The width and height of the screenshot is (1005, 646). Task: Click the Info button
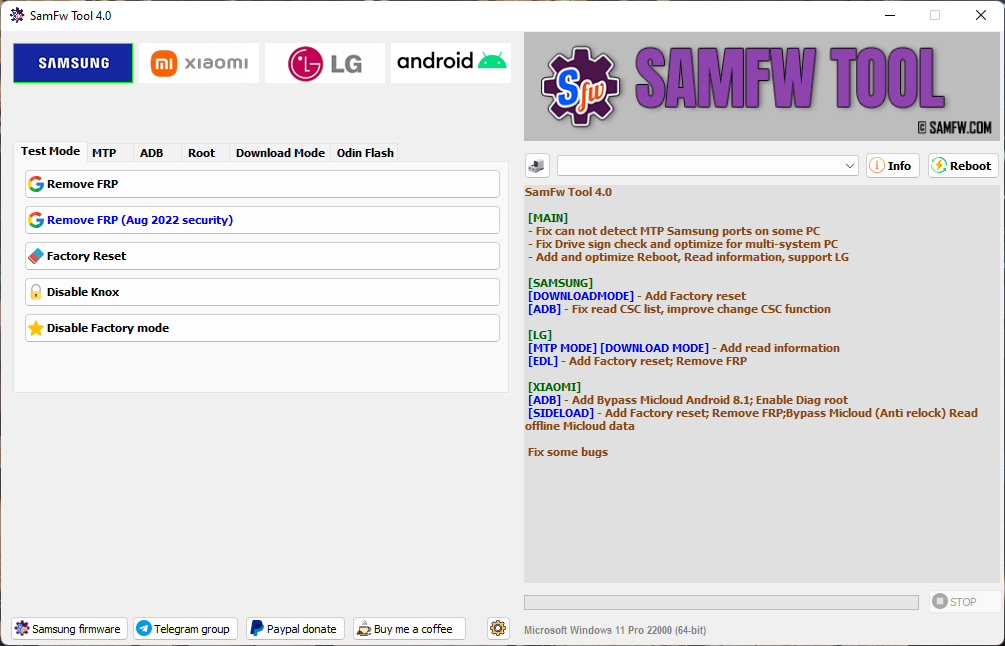coord(893,165)
